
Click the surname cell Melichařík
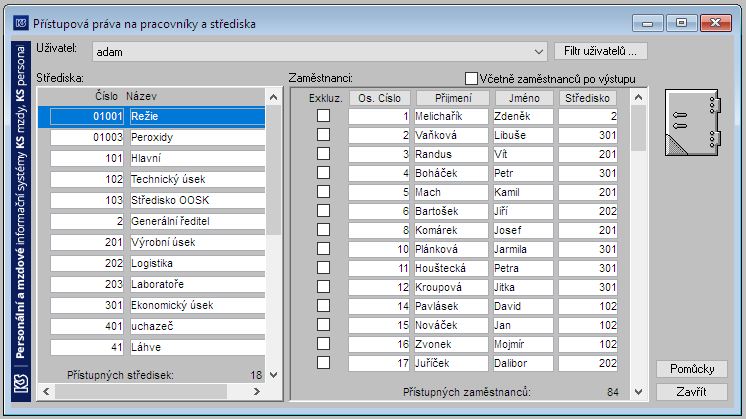451,116
